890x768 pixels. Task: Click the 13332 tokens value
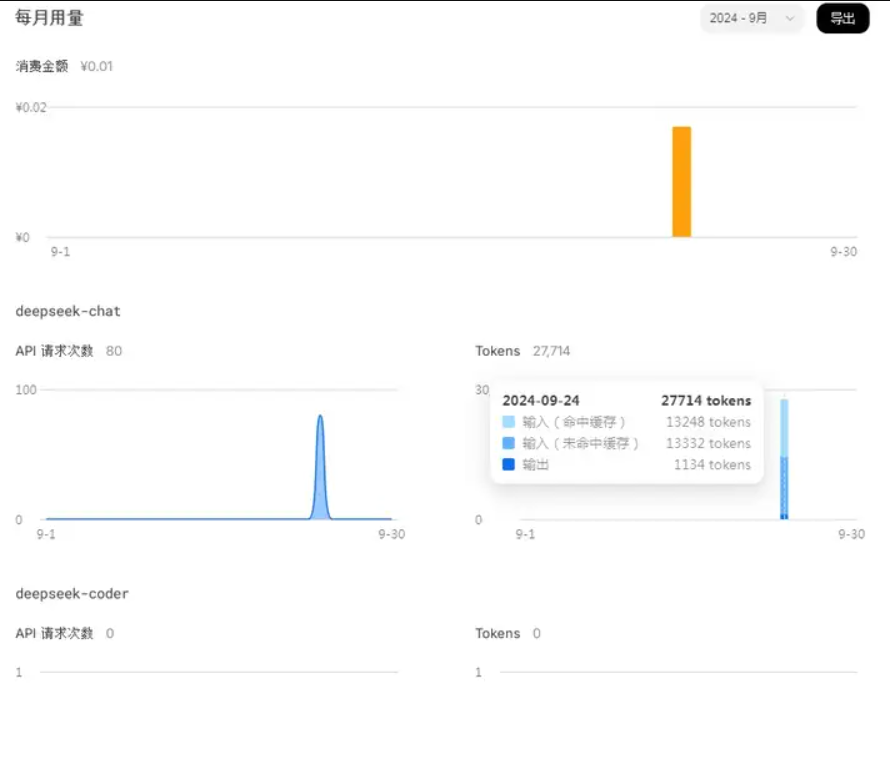[x=708, y=443]
